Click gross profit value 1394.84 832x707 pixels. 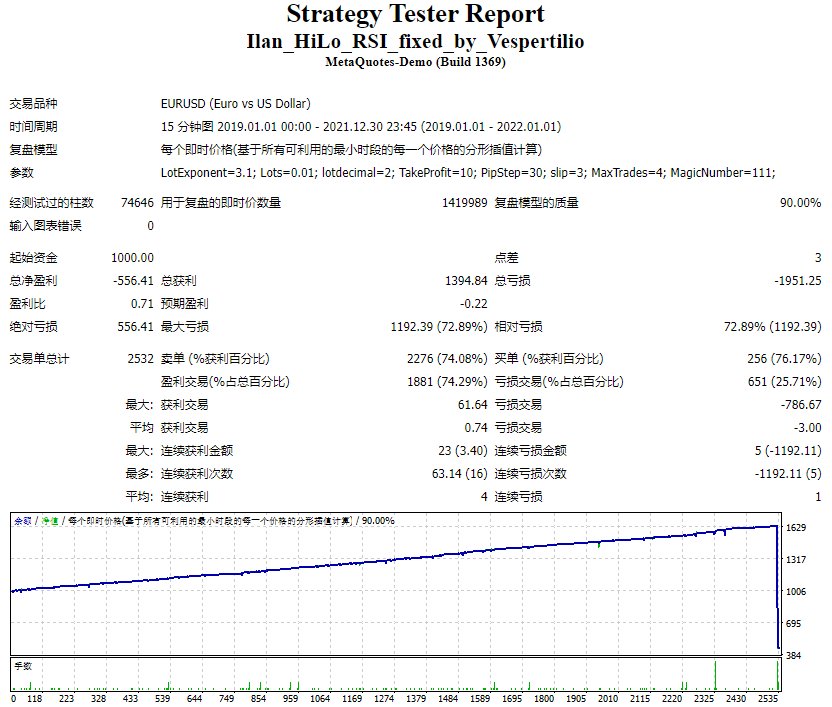coord(466,281)
